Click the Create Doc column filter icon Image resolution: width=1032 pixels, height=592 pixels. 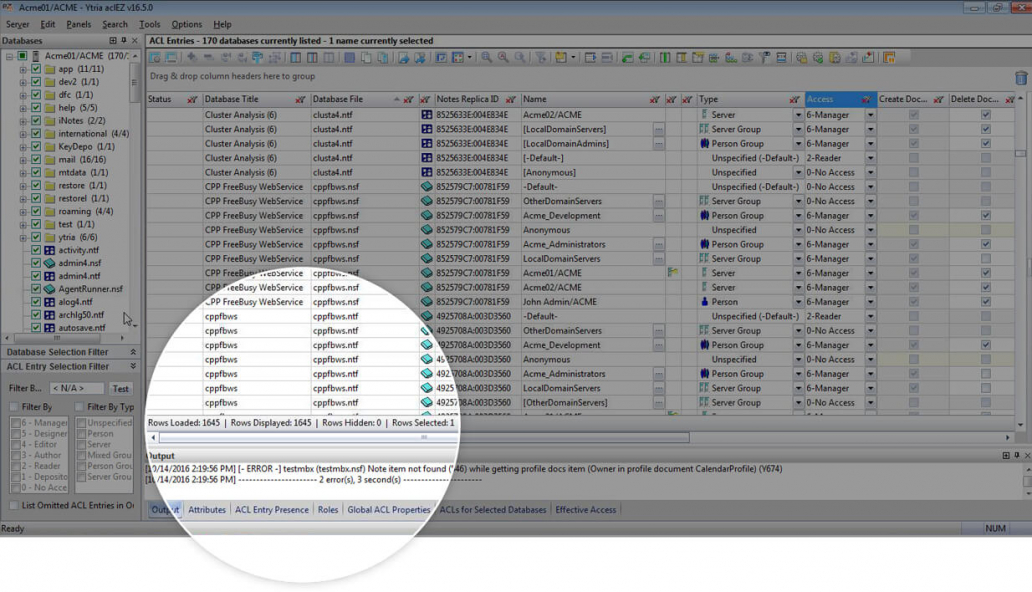coord(939,99)
